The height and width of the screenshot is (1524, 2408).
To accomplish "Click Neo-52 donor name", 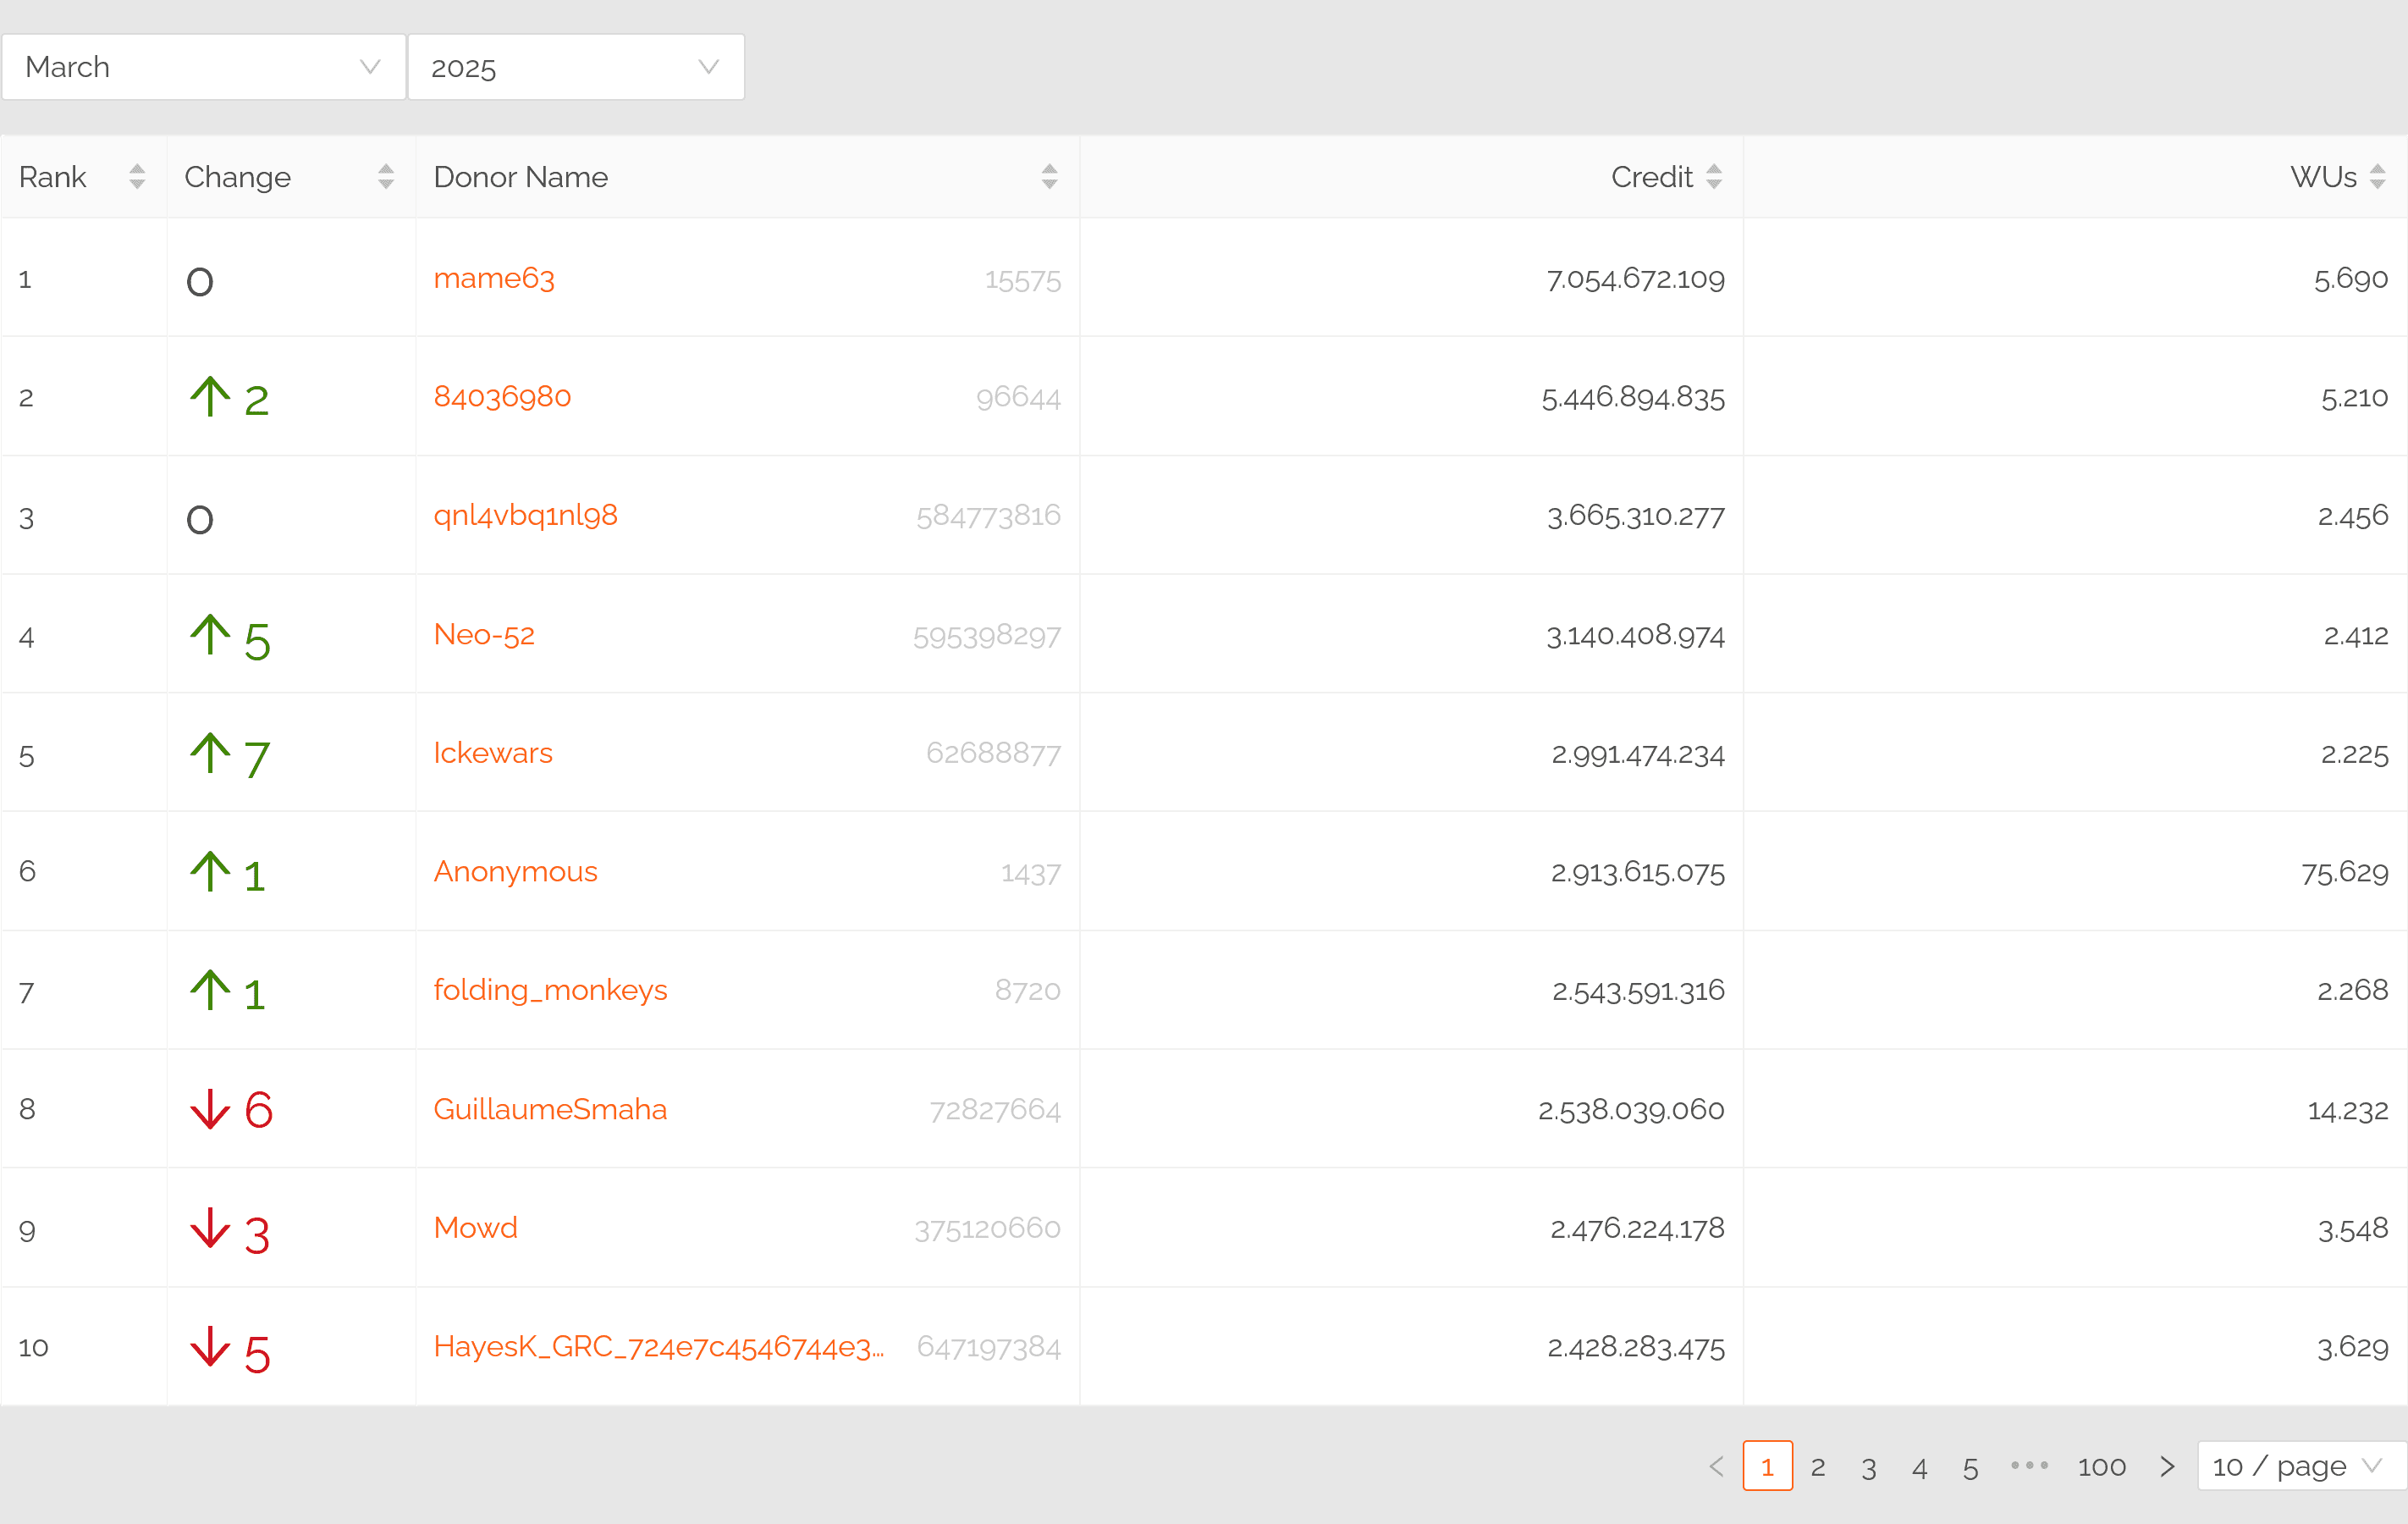I will pyautogui.click(x=484, y=635).
